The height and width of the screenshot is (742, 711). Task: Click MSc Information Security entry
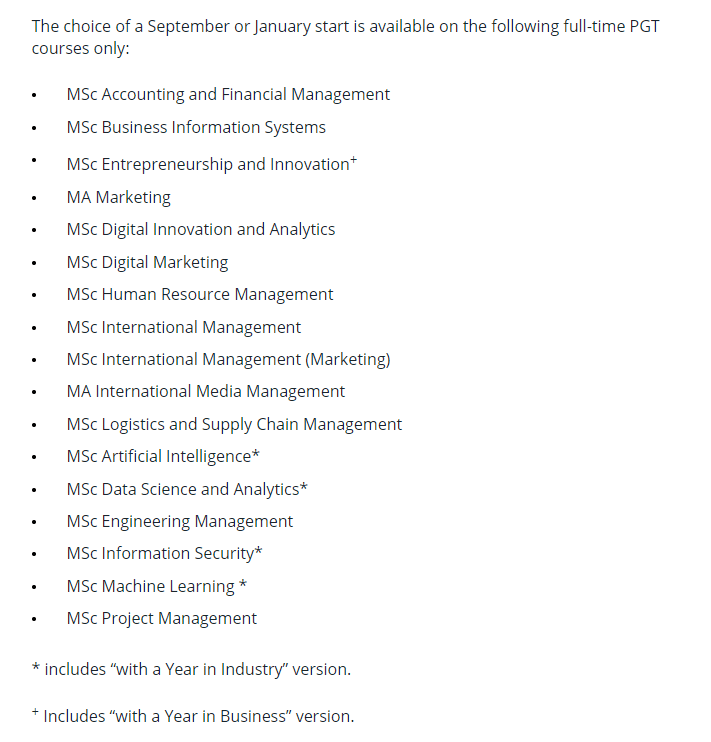tap(164, 554)
